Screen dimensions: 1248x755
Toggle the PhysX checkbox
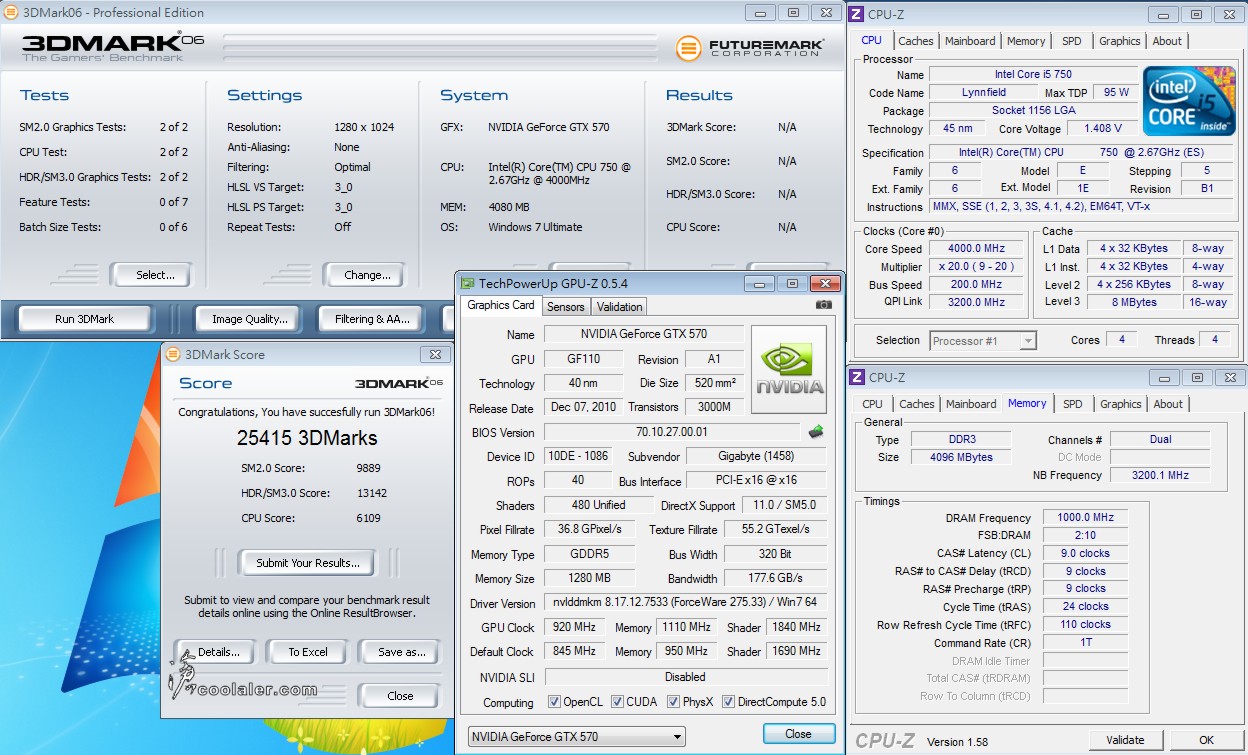tap(673, 702)
